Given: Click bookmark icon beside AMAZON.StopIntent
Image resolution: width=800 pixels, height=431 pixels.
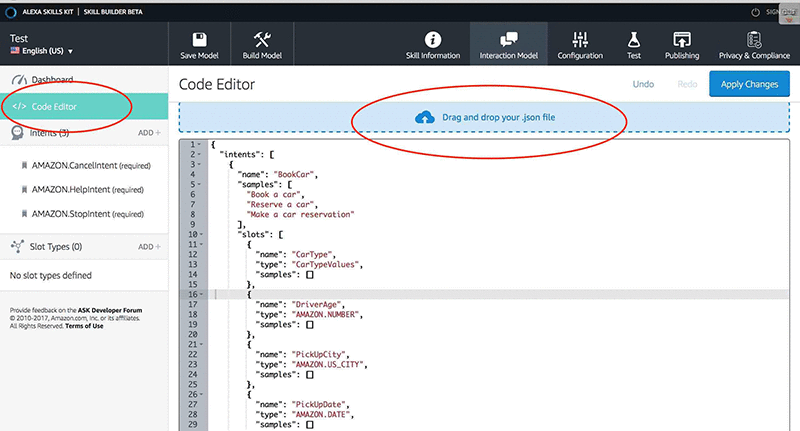Looking at the screenshot, I should click(24, 214).
